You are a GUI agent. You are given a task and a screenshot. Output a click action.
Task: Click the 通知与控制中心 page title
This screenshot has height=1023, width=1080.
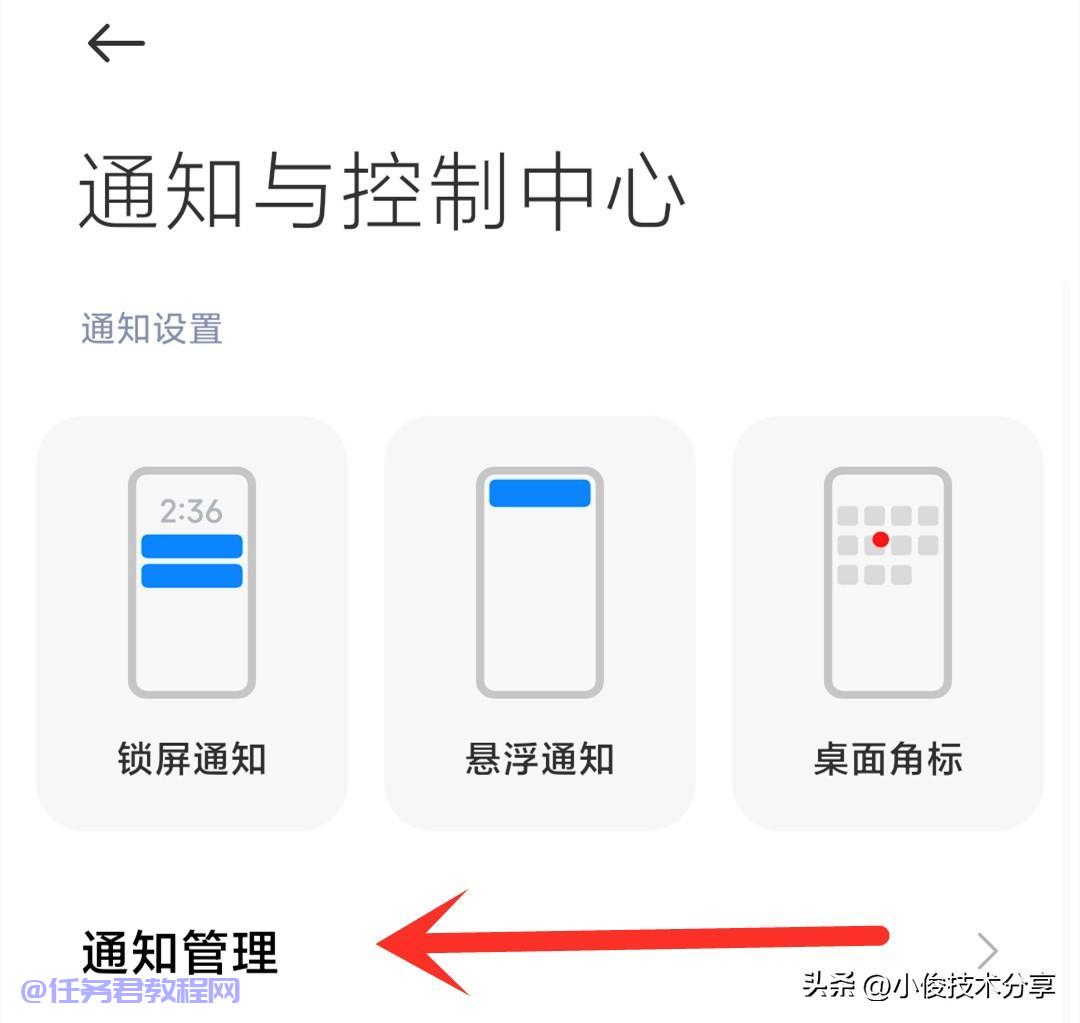pyautogui.click(x=382, y=191)
